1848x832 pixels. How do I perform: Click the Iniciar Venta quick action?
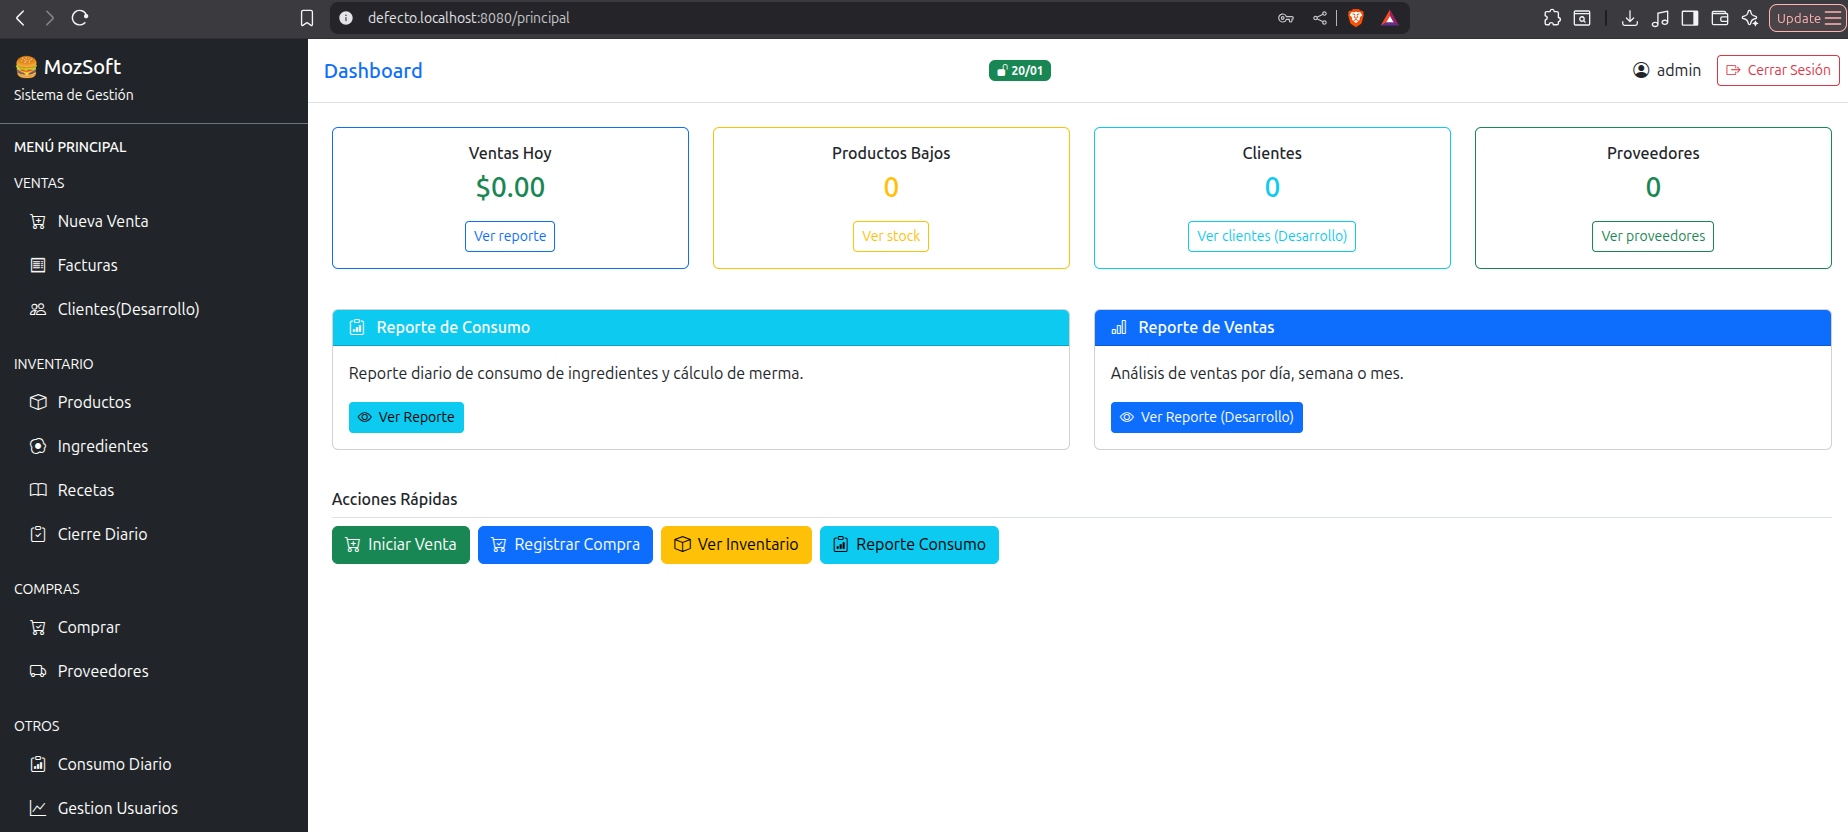point(400,545)
